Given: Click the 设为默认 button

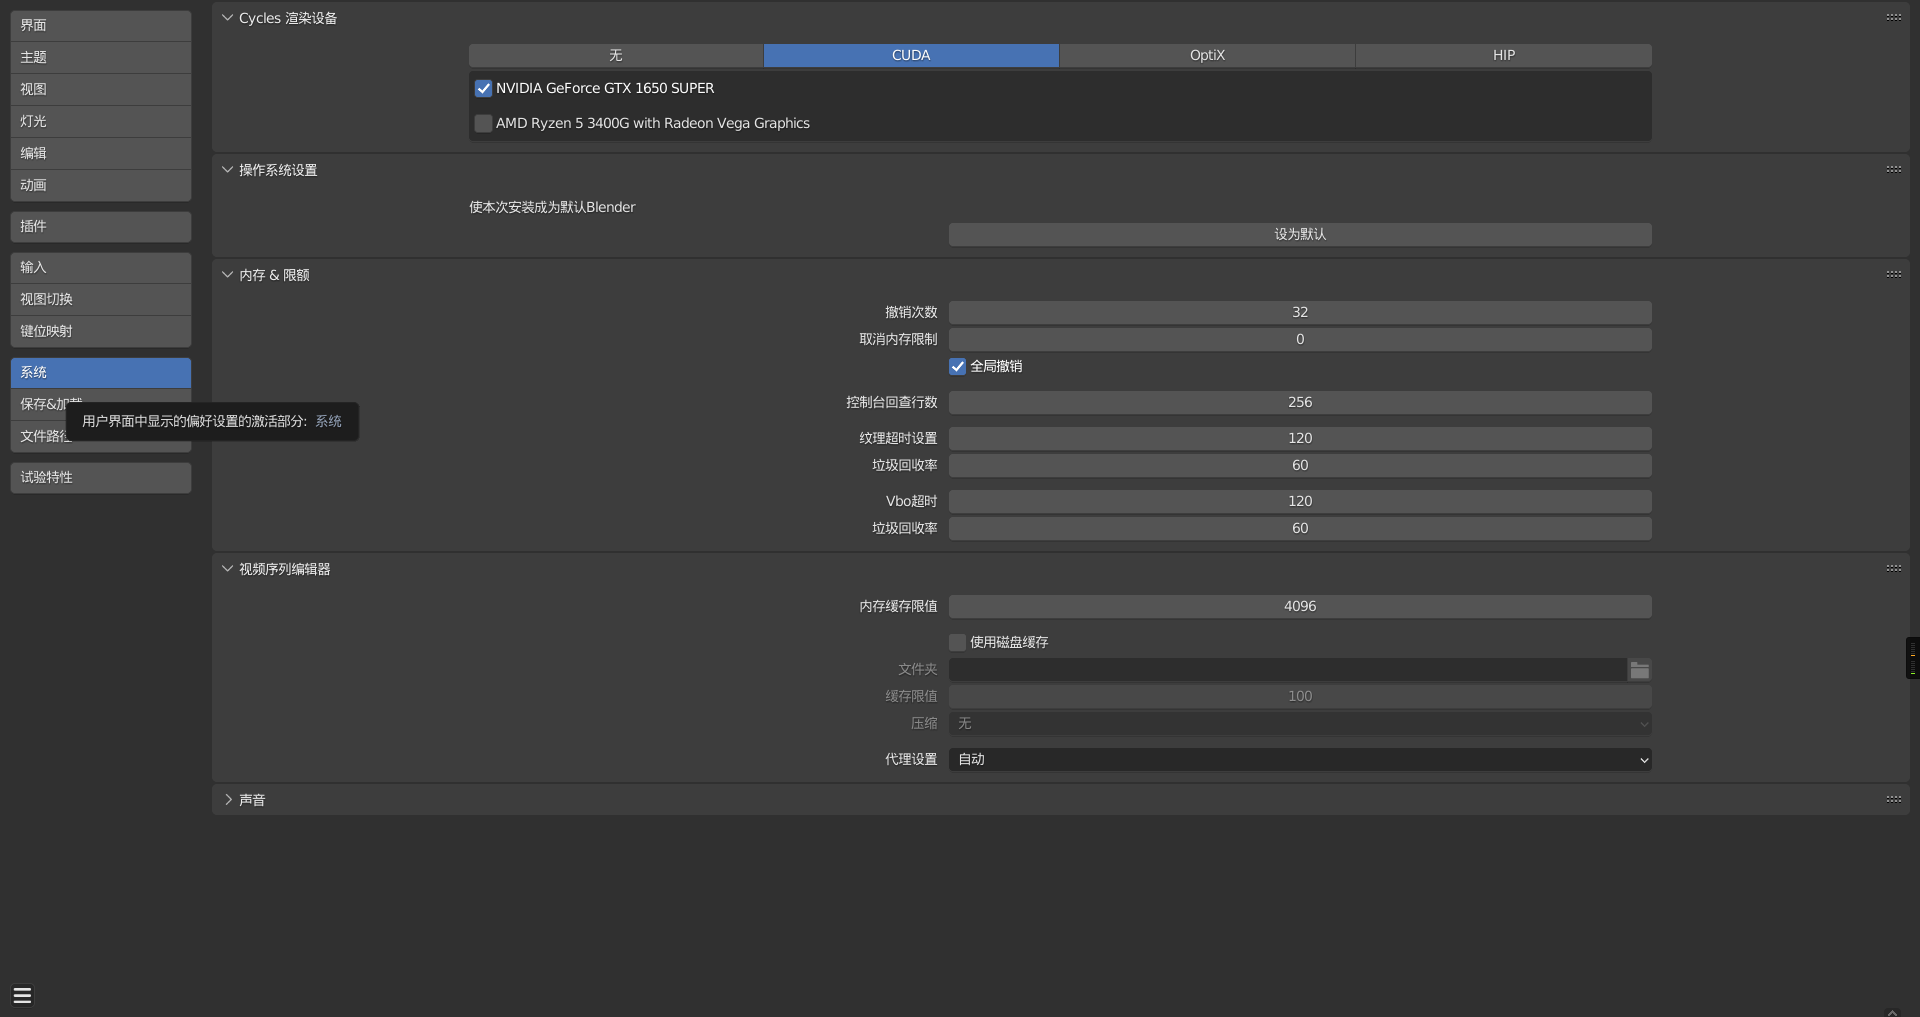Looking at the screenshot, I should click(1300, 234).
